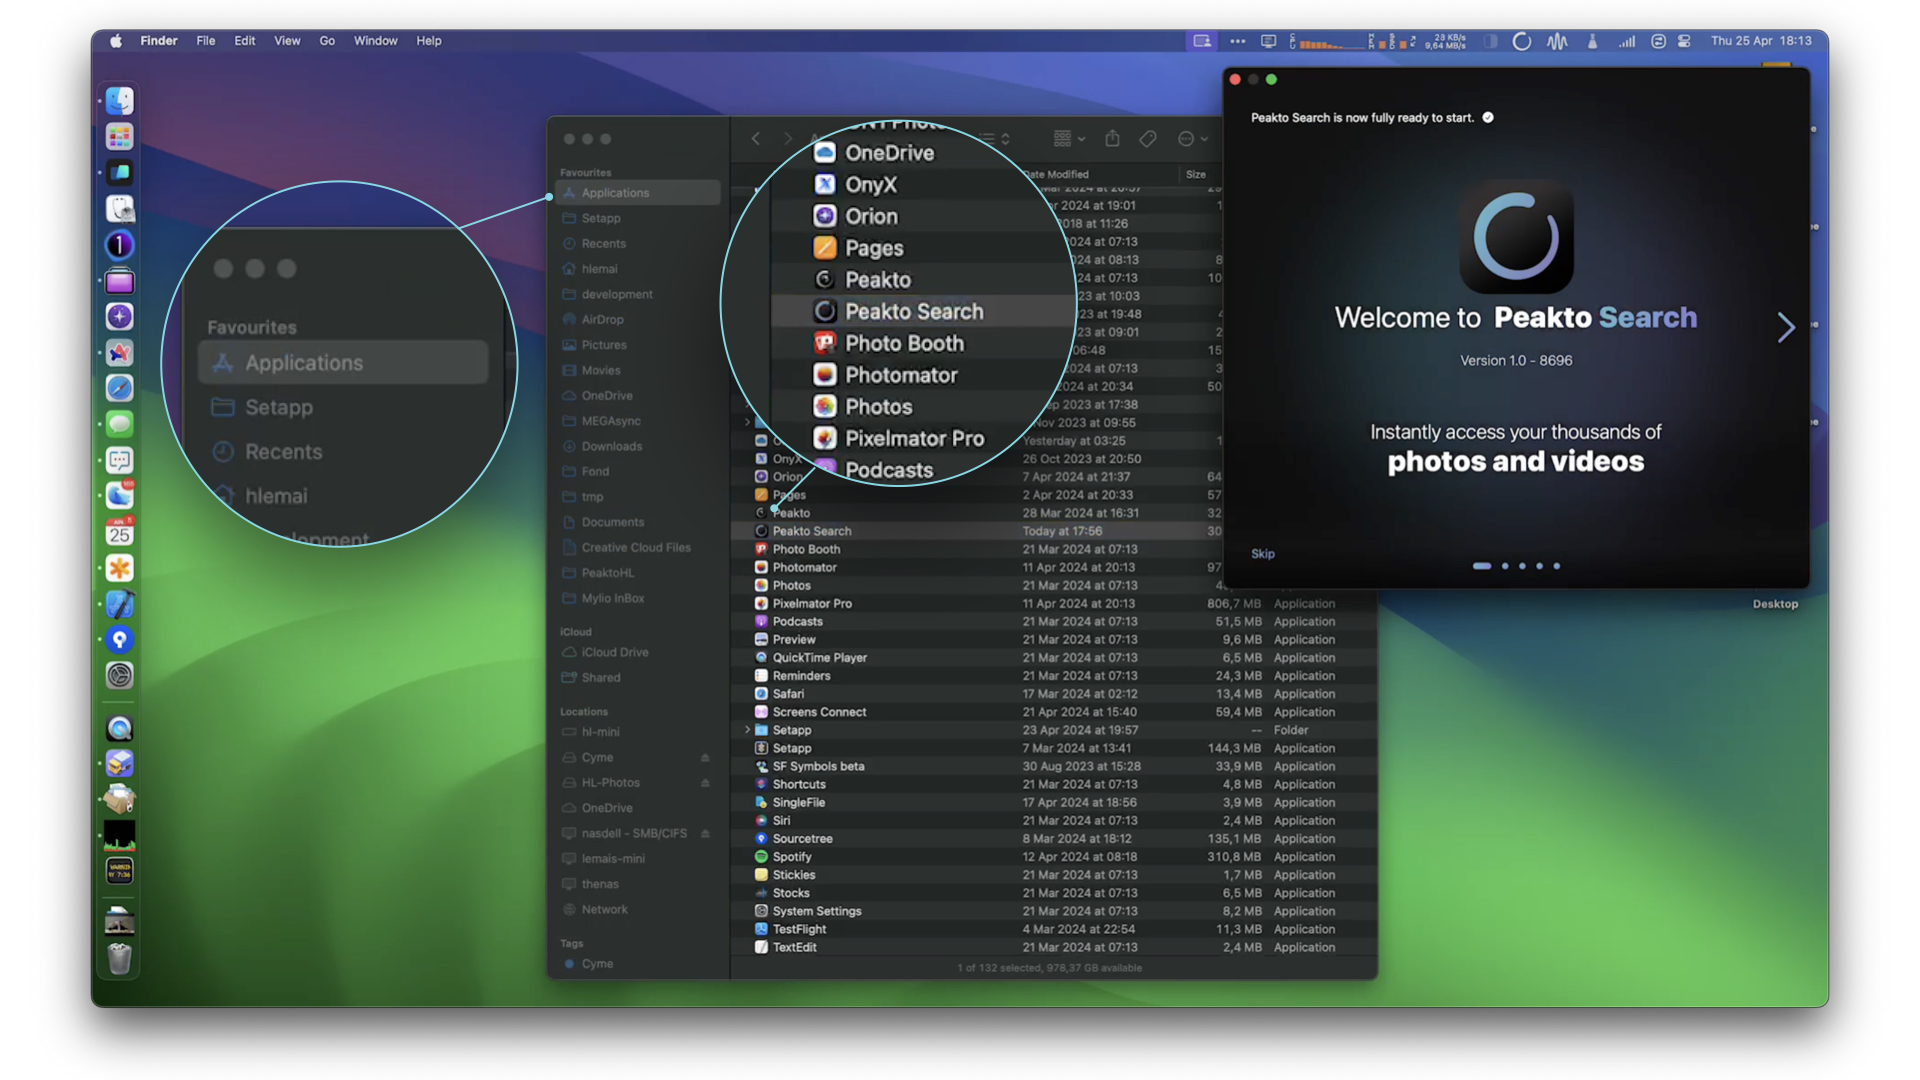Viewport: 1920px width, 1080px height.
Task: Select the fourth page dot in Peakto Search
Action: (x=1539, y=566)
